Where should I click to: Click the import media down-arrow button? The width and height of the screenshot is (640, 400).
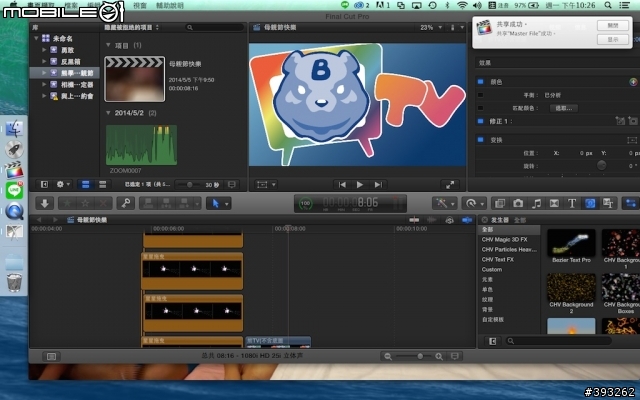(x=44, y=203)
